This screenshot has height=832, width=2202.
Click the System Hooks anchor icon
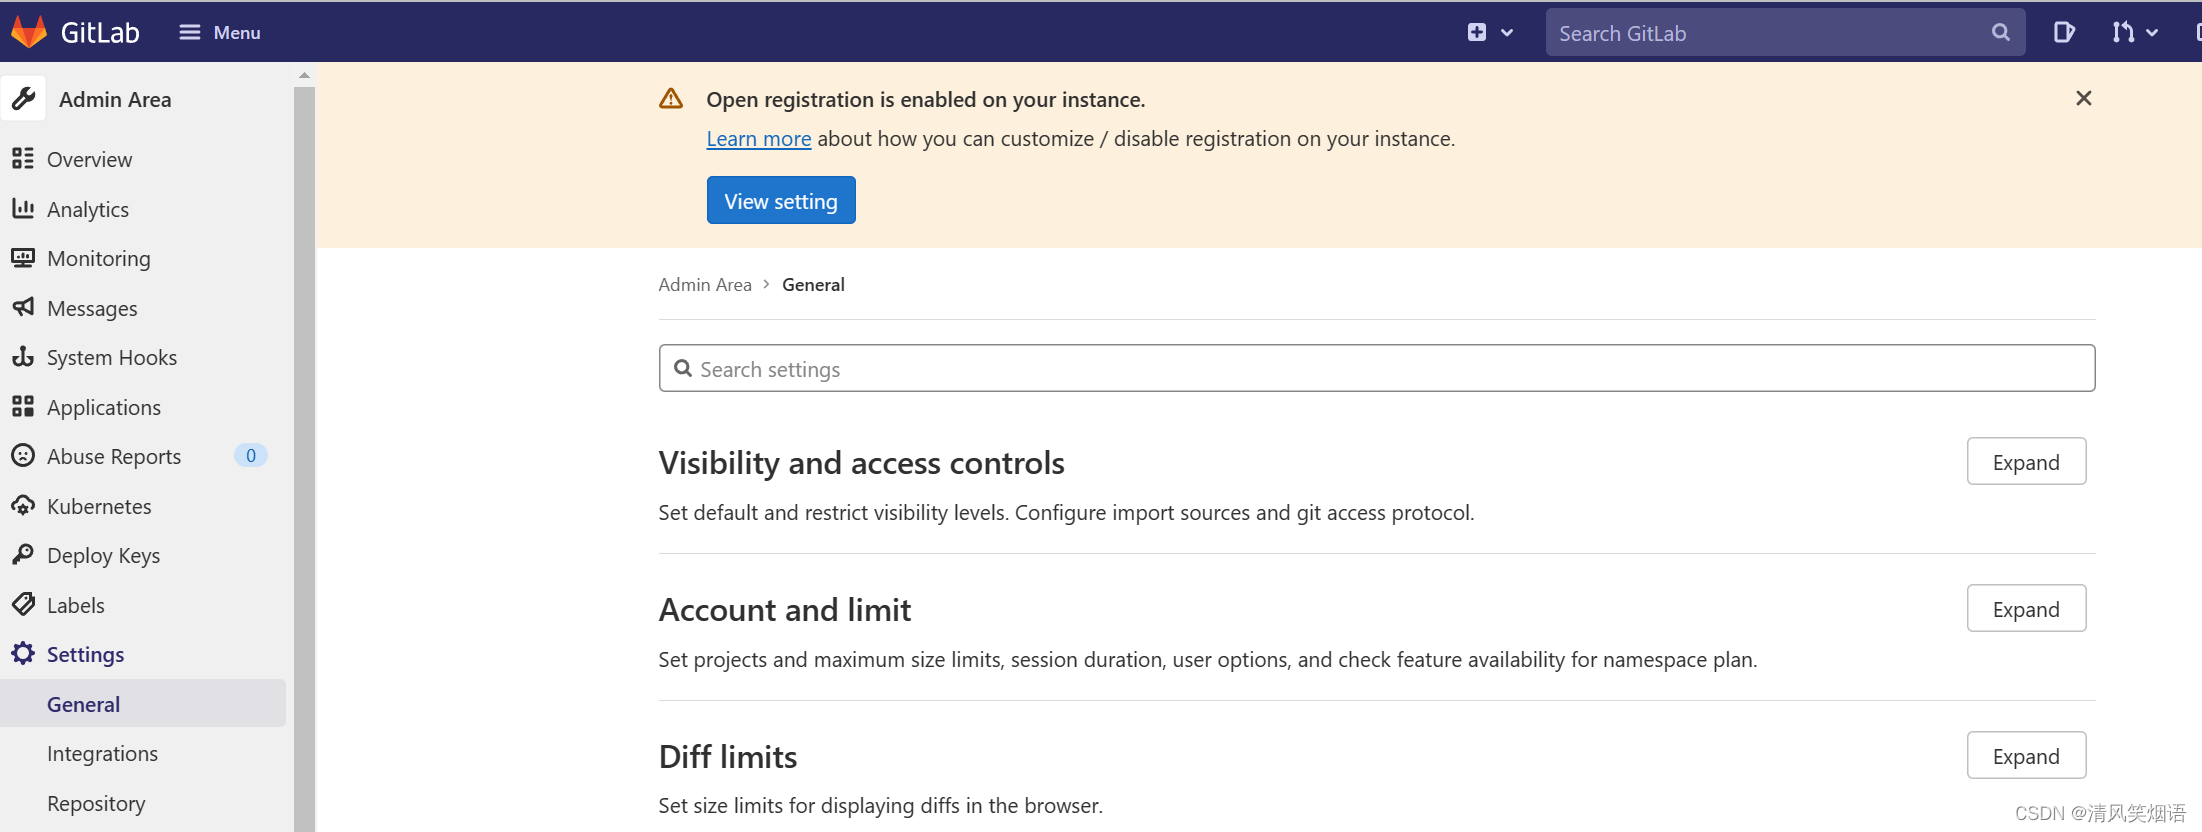(x=23, y=357)
